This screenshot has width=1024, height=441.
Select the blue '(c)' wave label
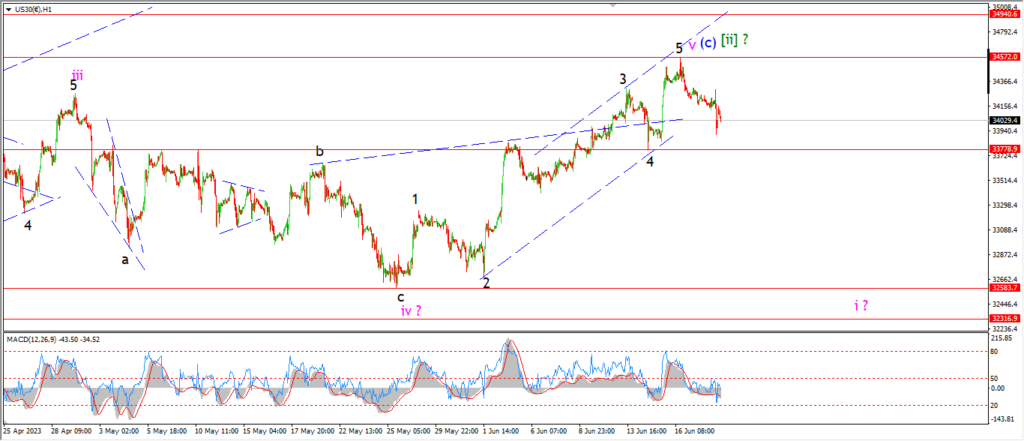[708, 42]
